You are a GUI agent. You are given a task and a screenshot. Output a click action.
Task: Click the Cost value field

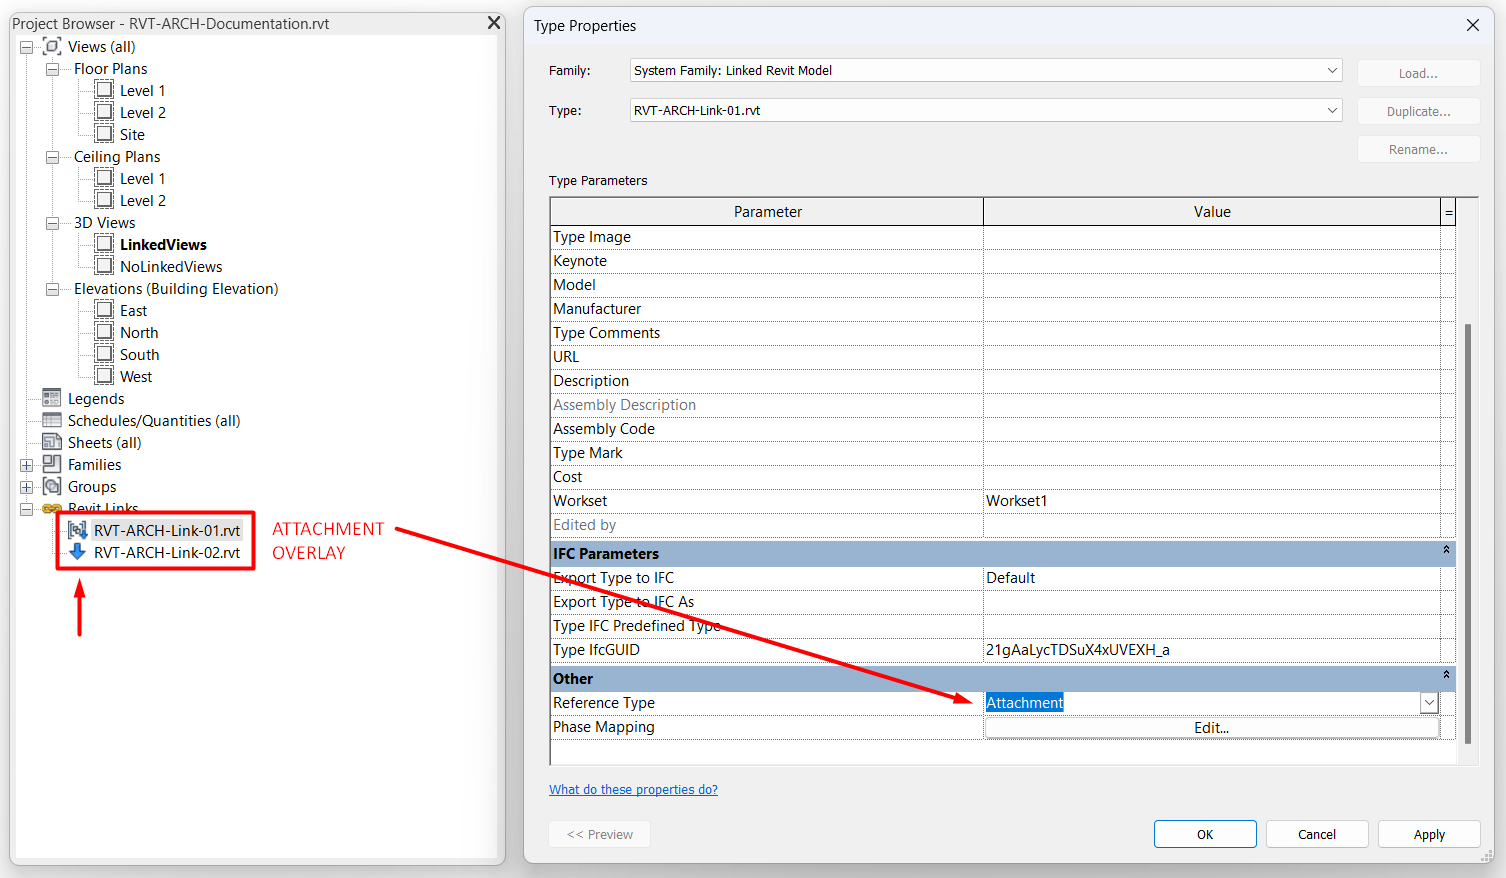coord(1212,477)
